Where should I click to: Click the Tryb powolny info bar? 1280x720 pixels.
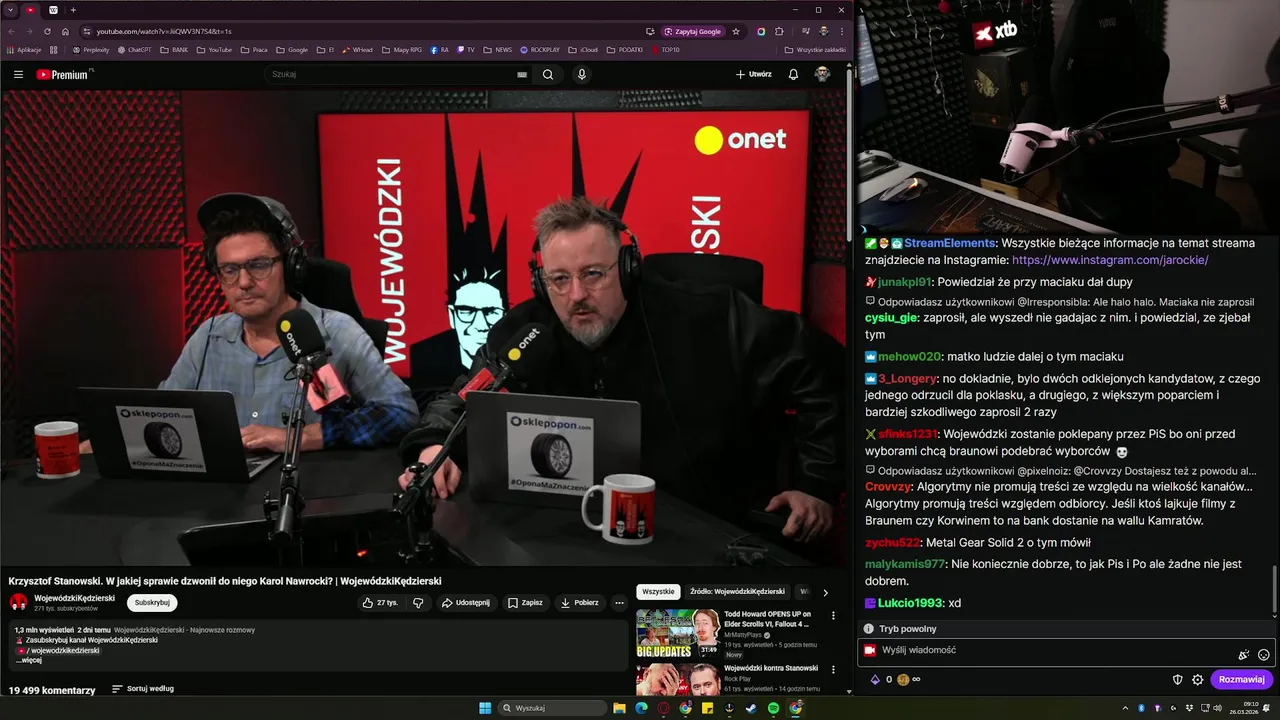click(x=1067, y=629)
